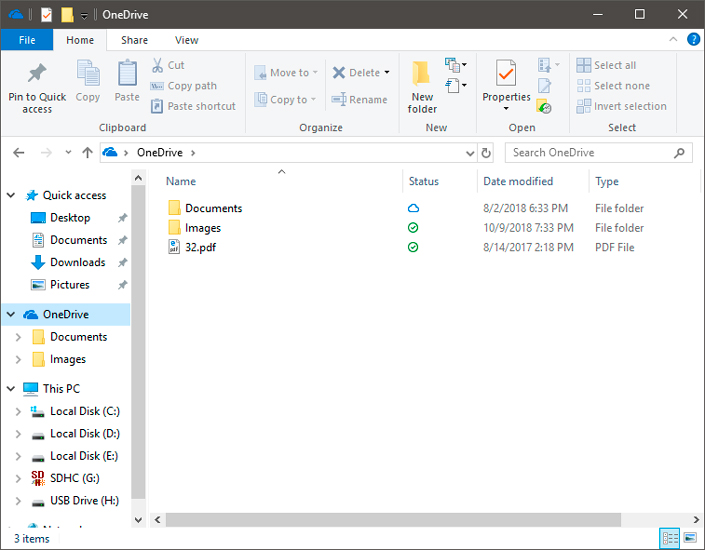Click the Rename ribbon button

click(359, 99)
